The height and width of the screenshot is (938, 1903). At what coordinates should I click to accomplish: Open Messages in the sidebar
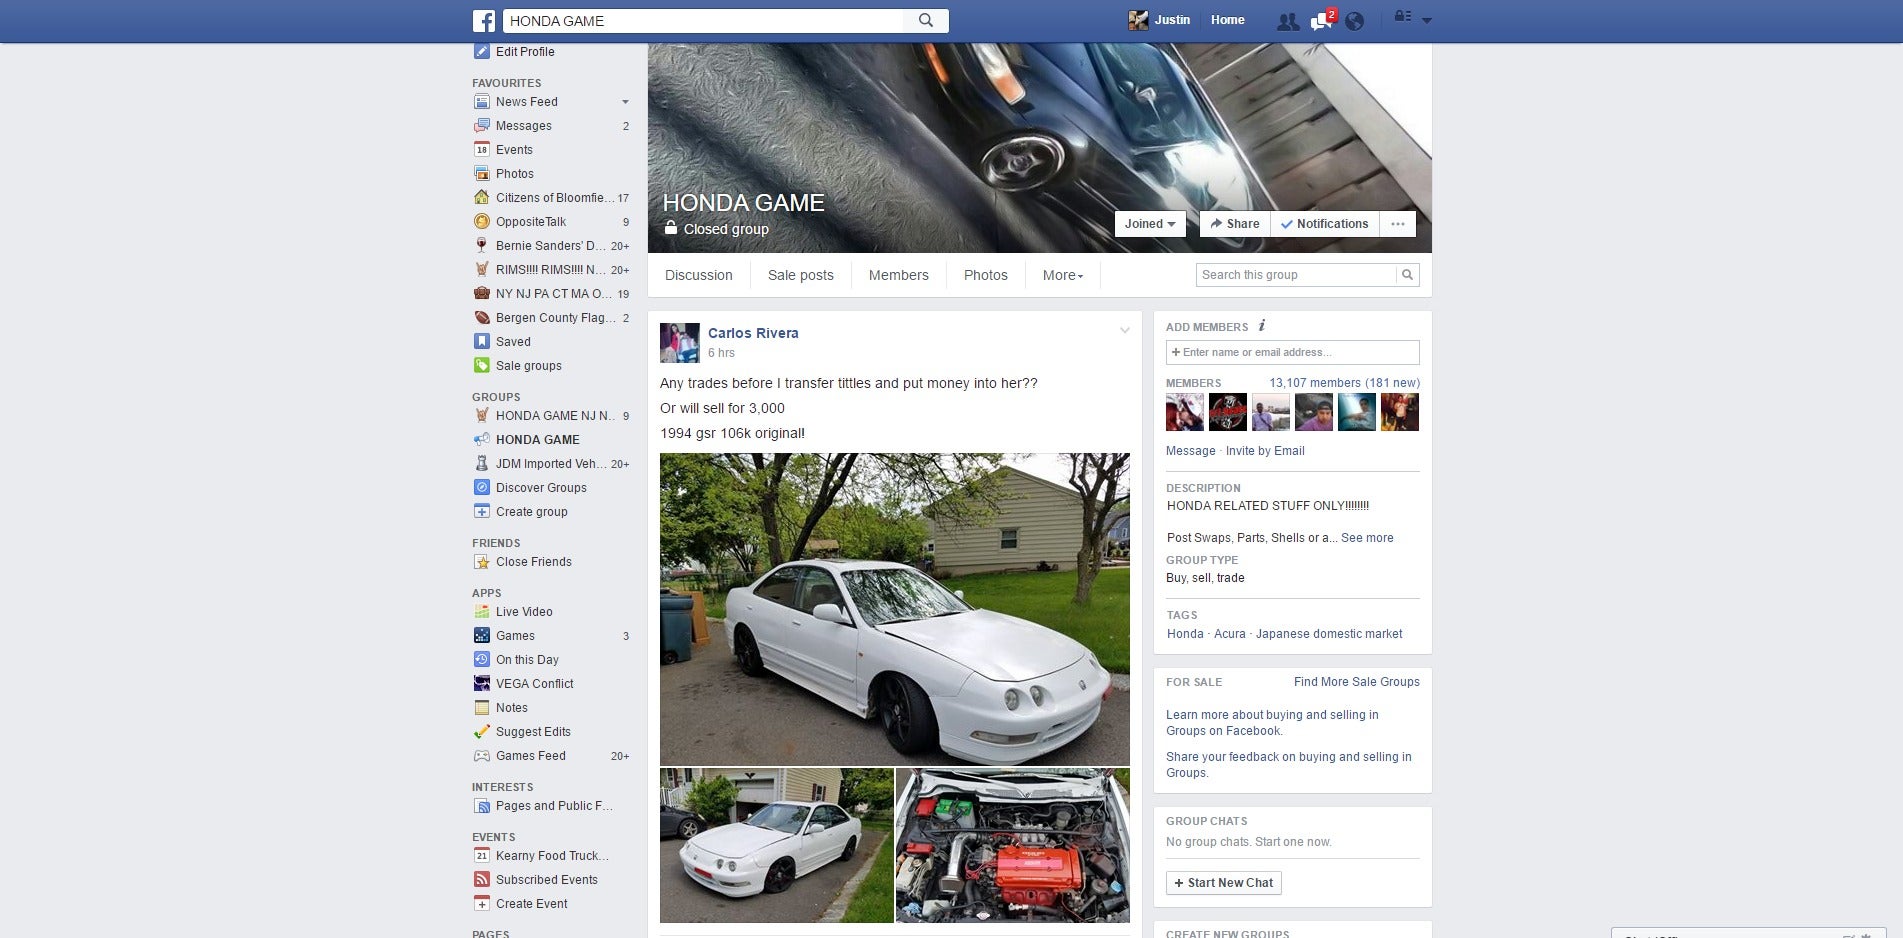(x=524, y=126)
